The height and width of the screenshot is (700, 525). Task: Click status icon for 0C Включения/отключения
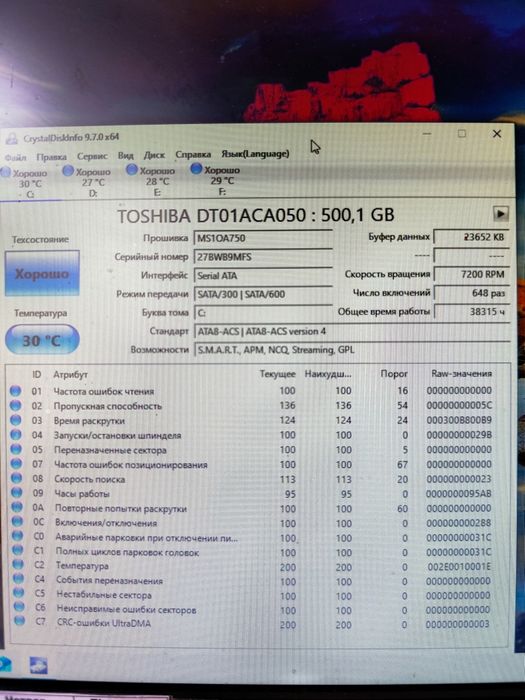17,522
